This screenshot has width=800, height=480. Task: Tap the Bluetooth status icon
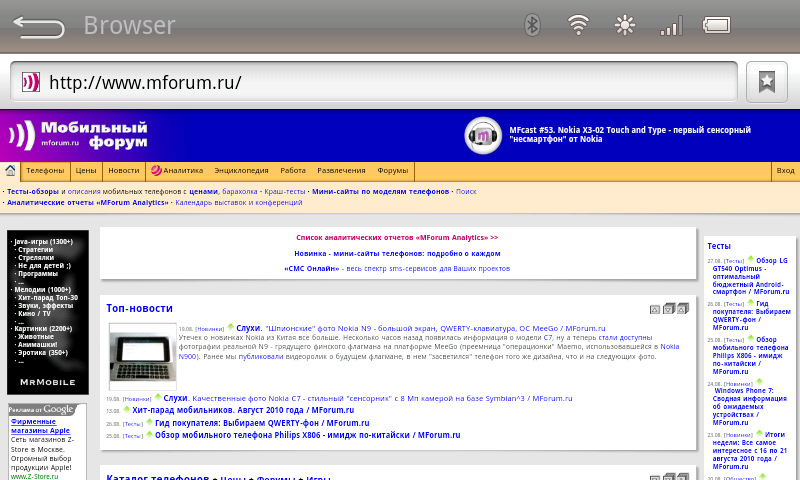pos(533,25)
